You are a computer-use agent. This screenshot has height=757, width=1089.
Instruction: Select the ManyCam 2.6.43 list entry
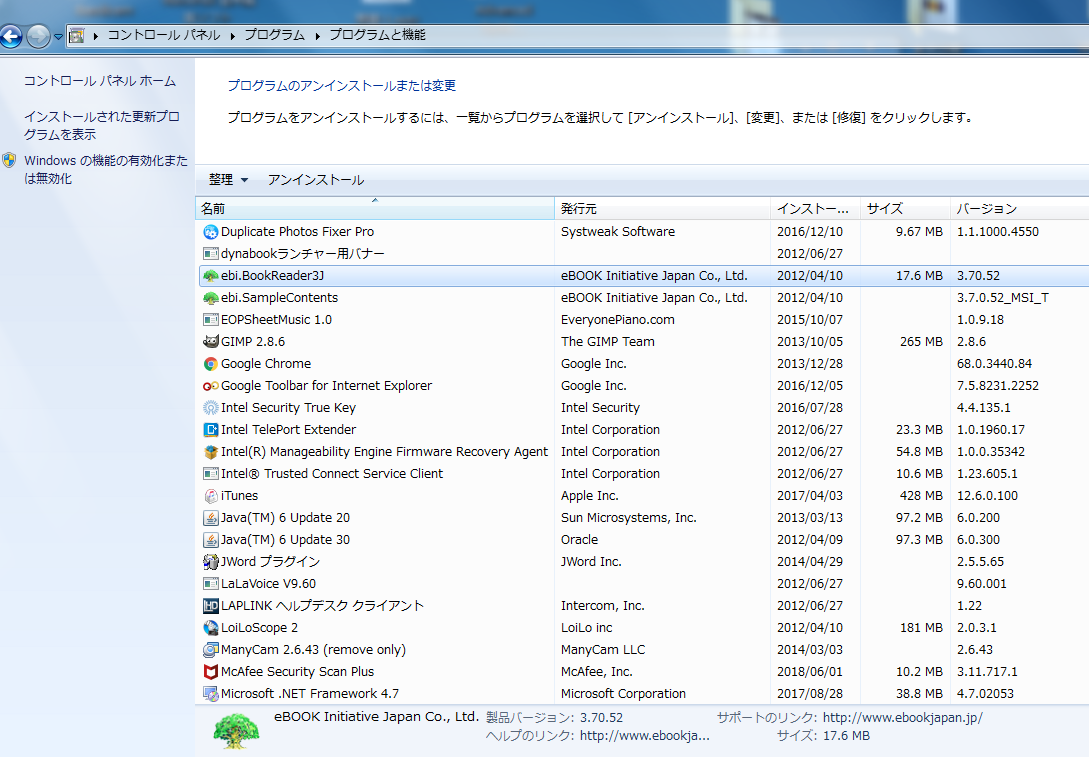pos(313,650)
